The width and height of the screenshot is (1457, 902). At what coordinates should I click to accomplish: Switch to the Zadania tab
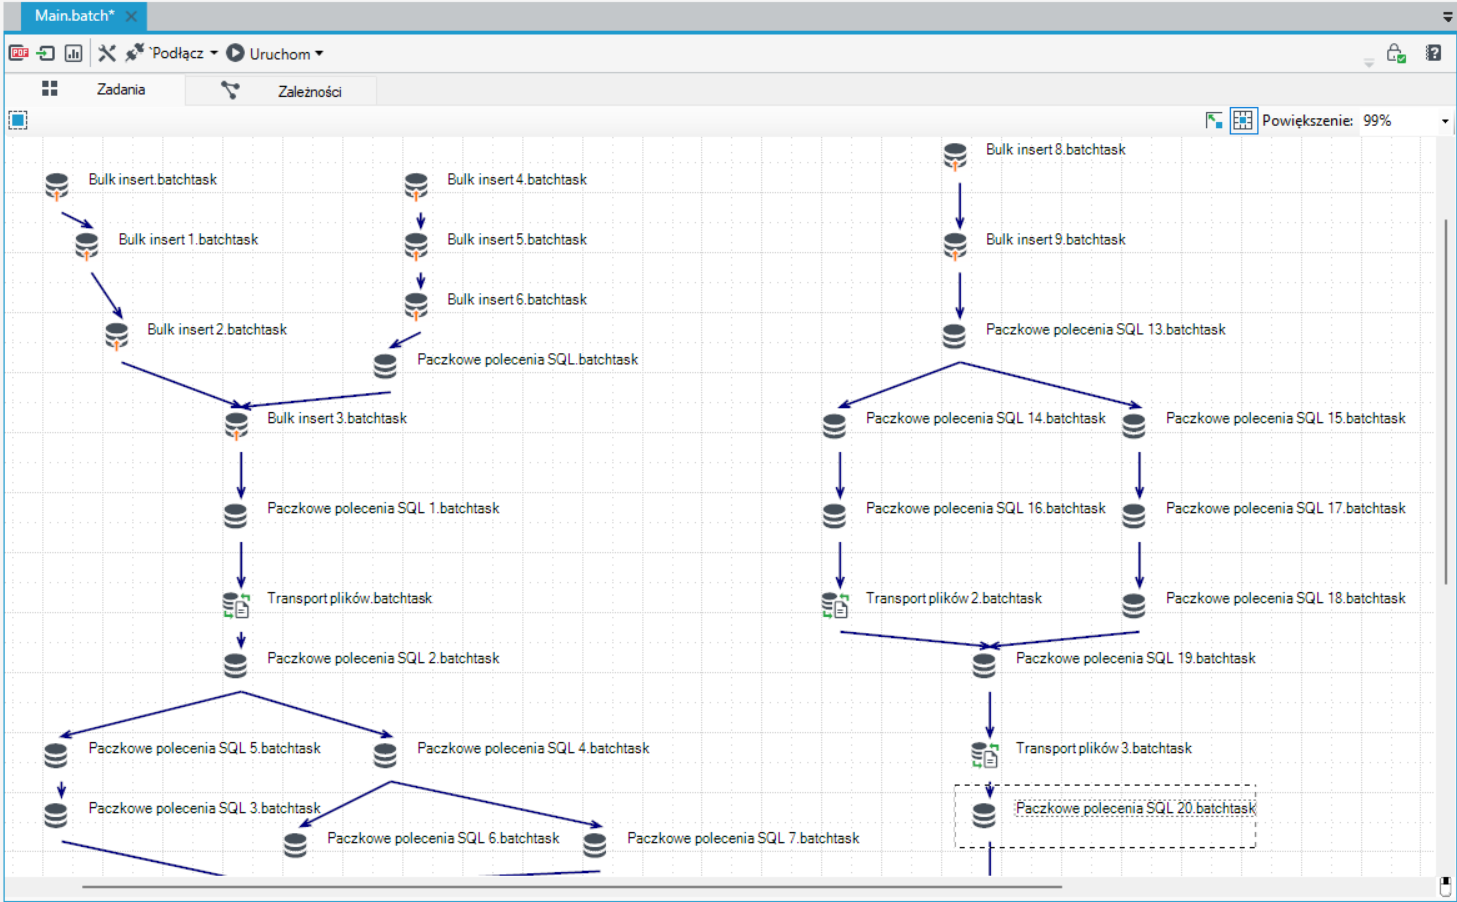(96, 89)
